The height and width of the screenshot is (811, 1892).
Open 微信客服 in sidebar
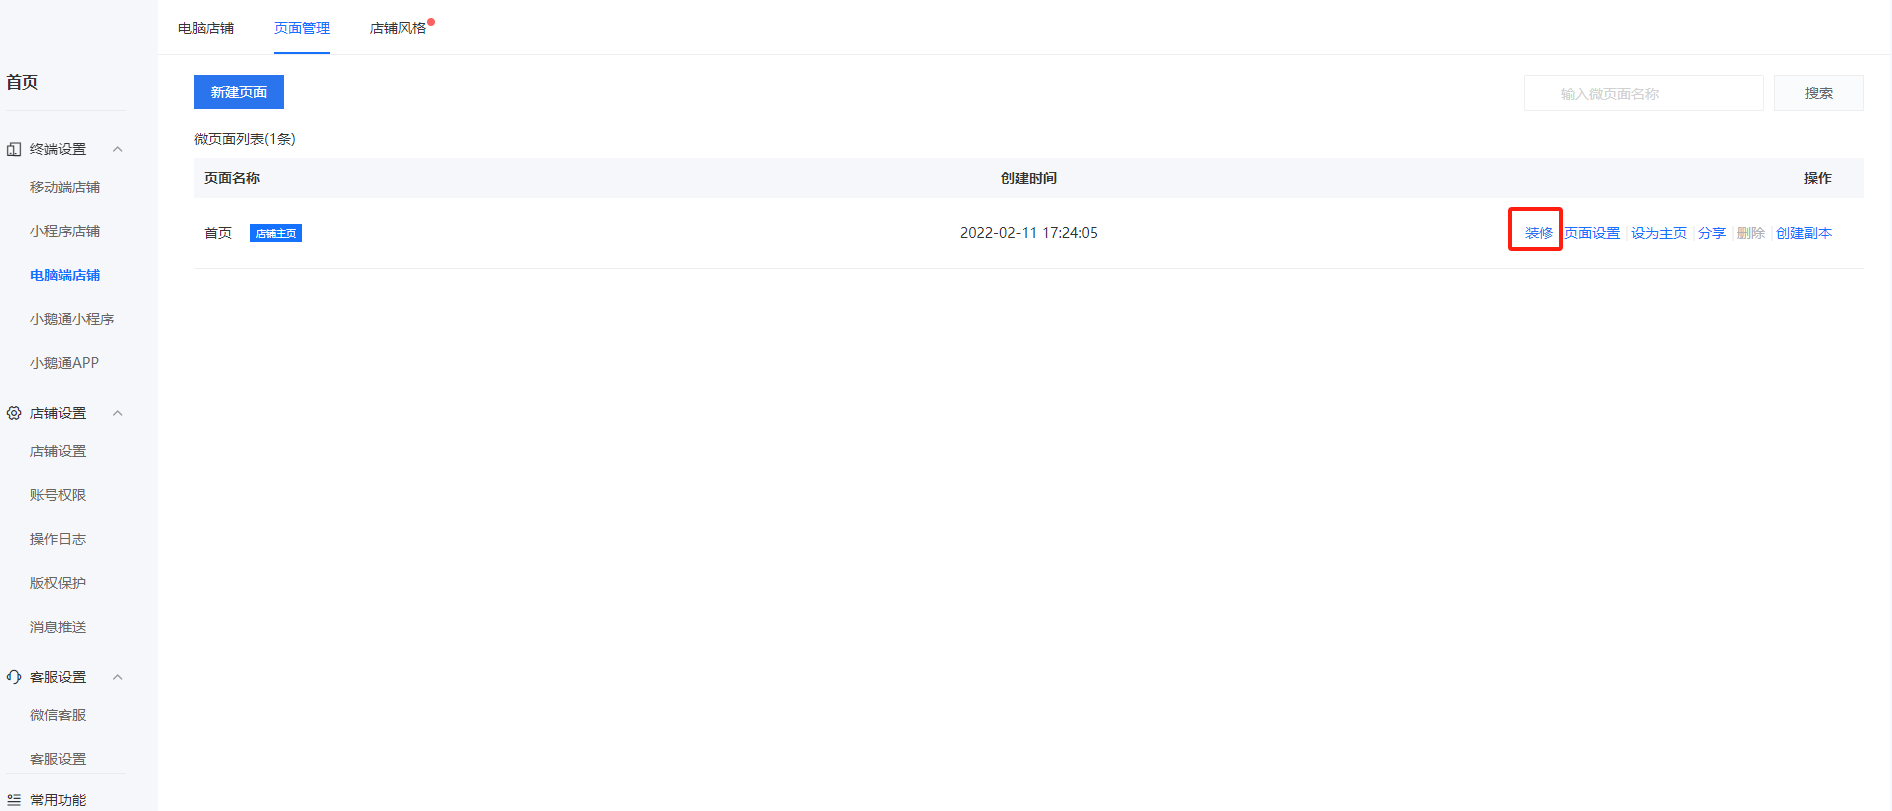pos(58,715)
